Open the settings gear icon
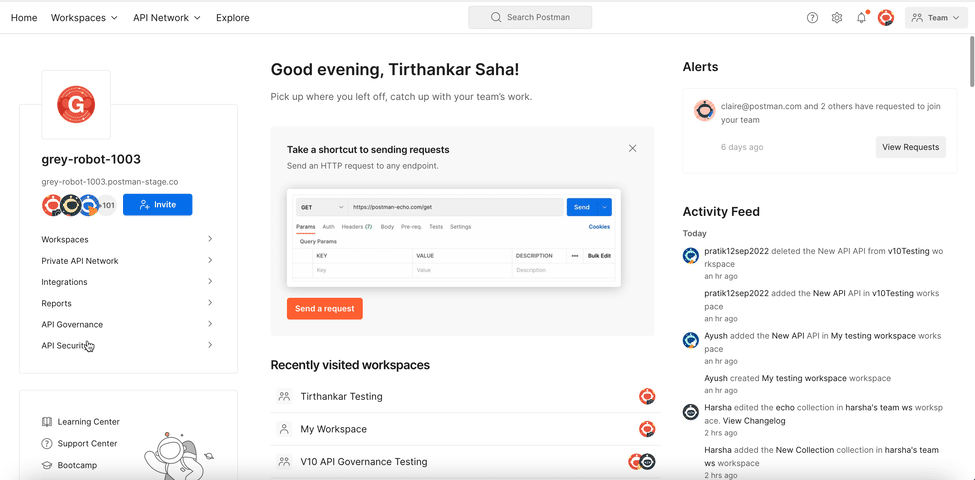975x480 pixels. pos(837,18)
